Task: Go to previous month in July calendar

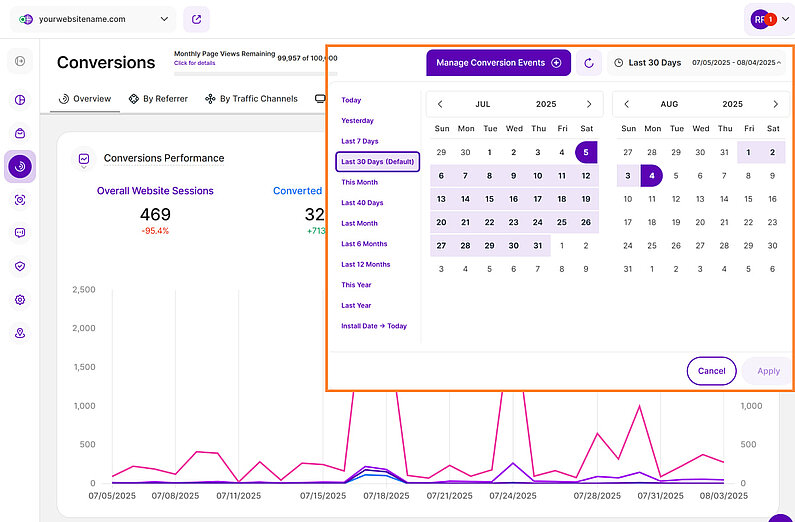Action: 440,104
